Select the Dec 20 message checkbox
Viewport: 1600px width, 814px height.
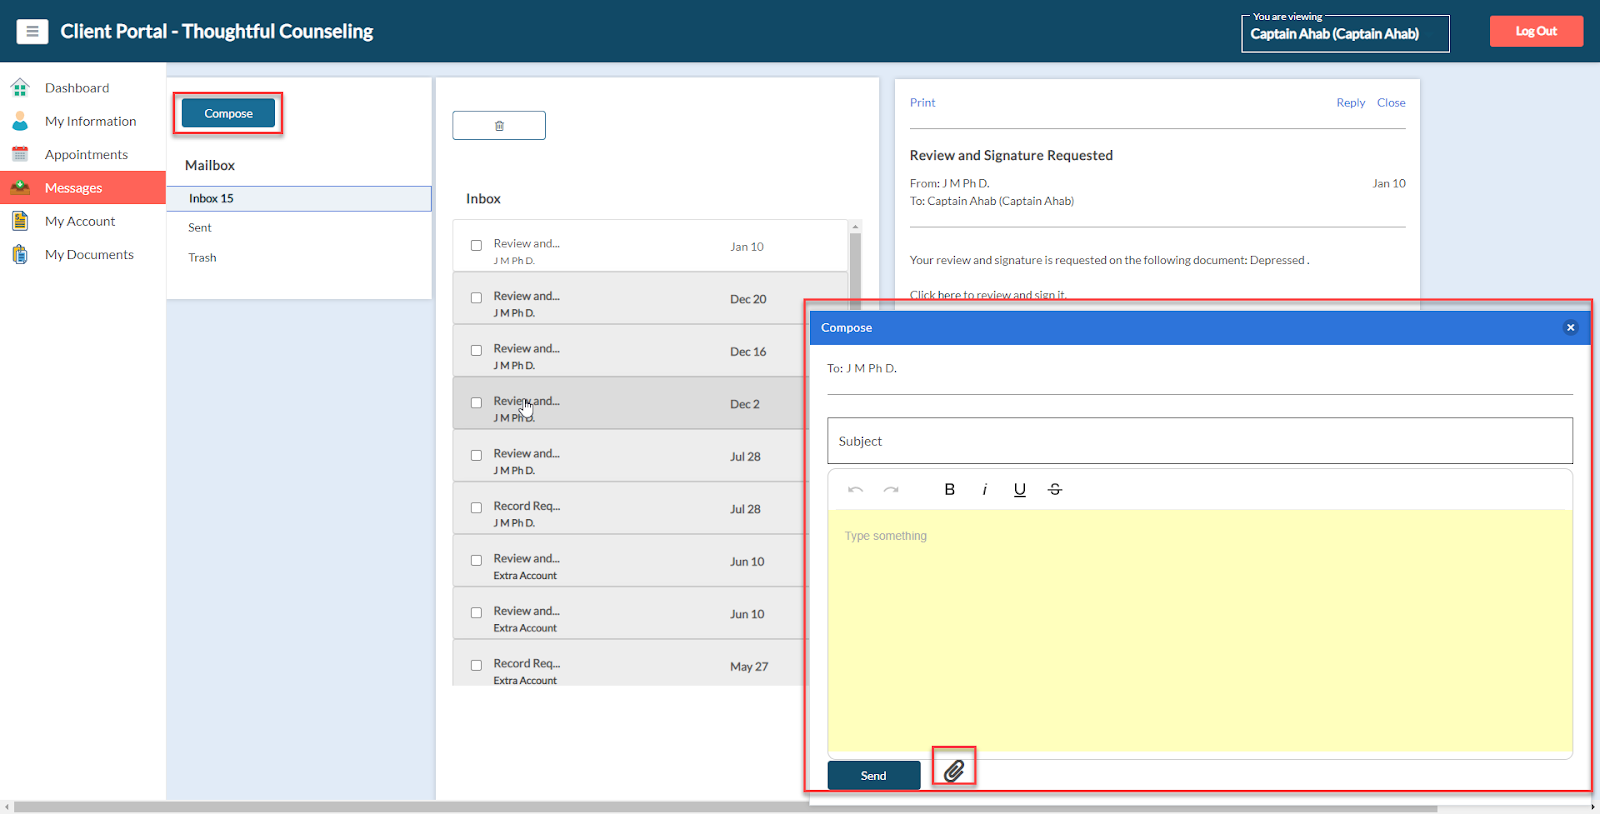(477, 298)
